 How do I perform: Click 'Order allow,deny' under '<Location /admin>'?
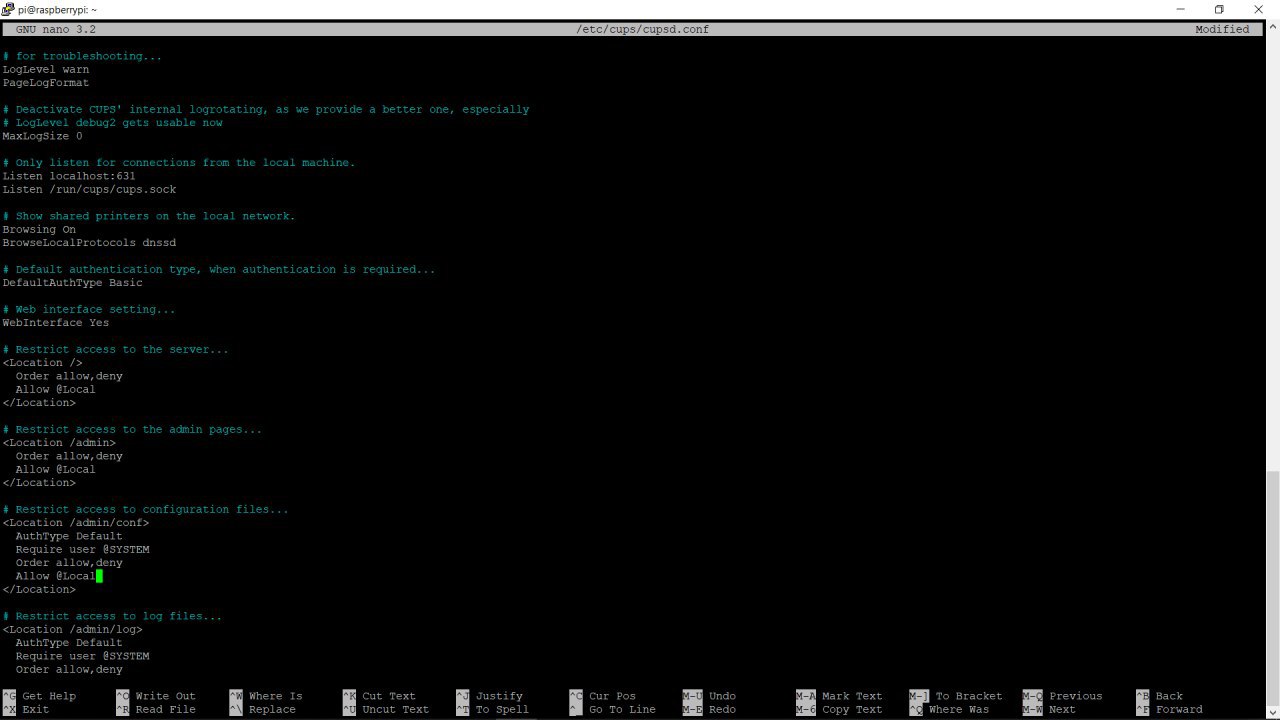tap(69, 456)
